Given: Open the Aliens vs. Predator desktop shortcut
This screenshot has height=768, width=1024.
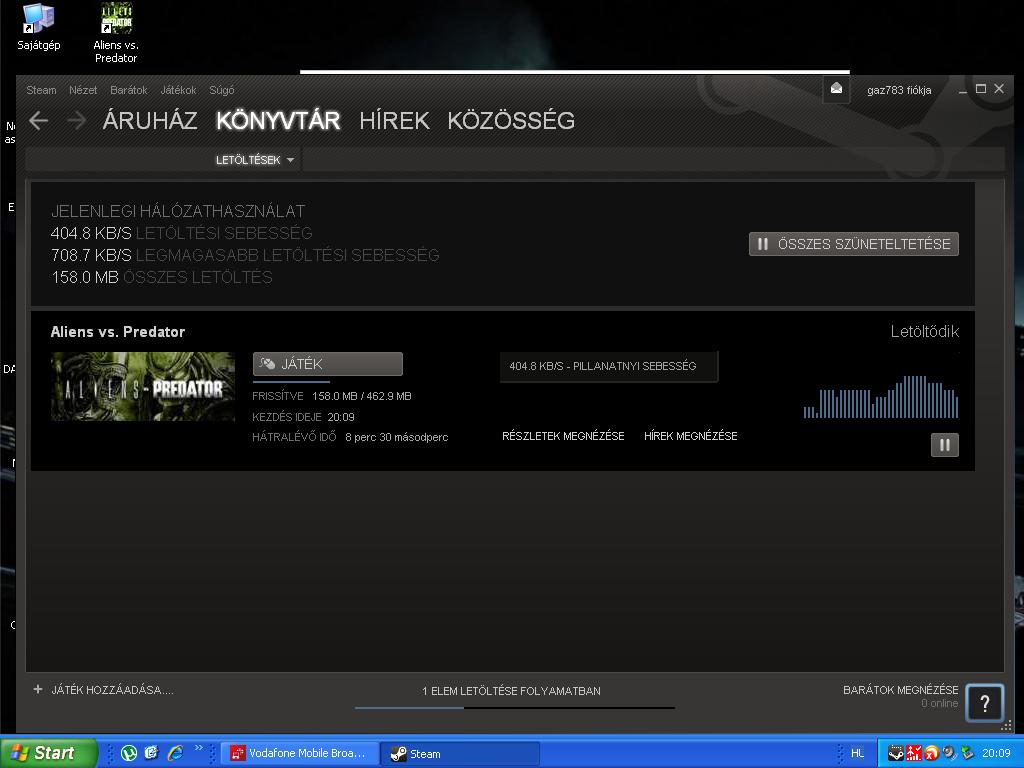Looking at the screenshot, I should point(116,33).
